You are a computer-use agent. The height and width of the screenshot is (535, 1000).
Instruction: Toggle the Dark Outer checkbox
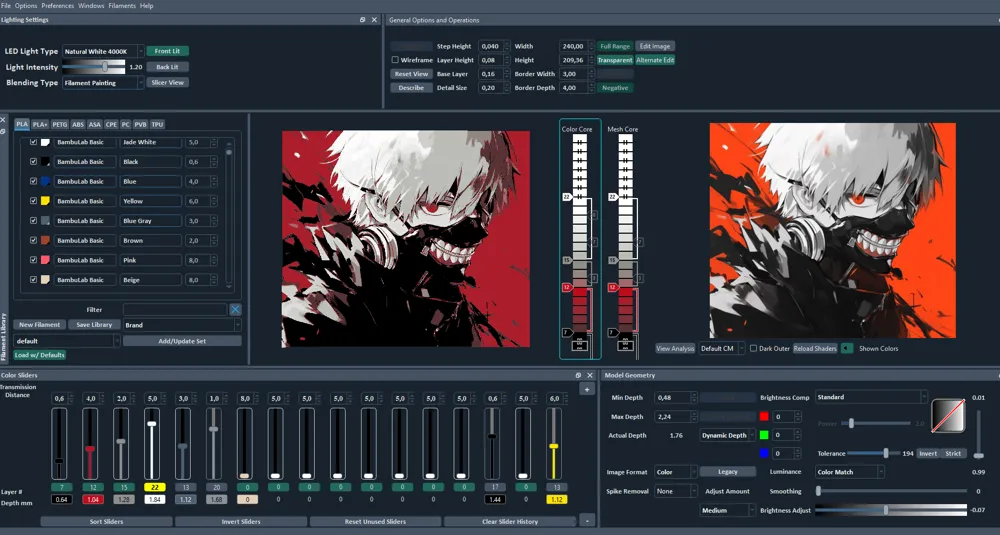753,349
